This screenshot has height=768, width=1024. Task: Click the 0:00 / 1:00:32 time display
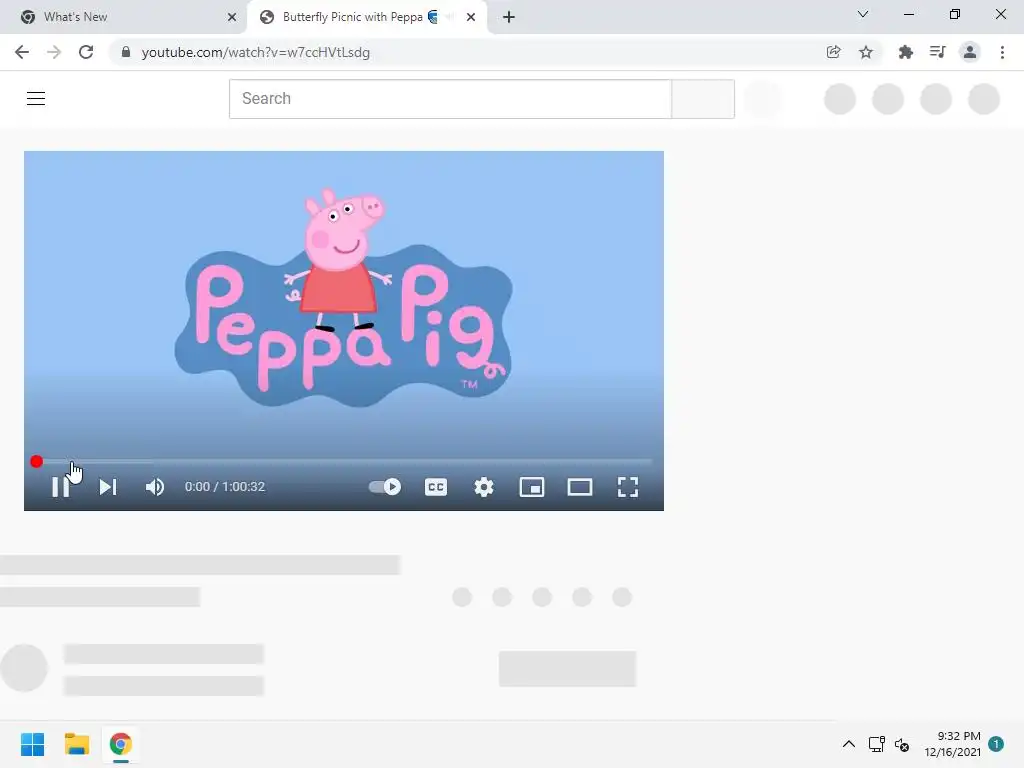(x=225, y=487)
